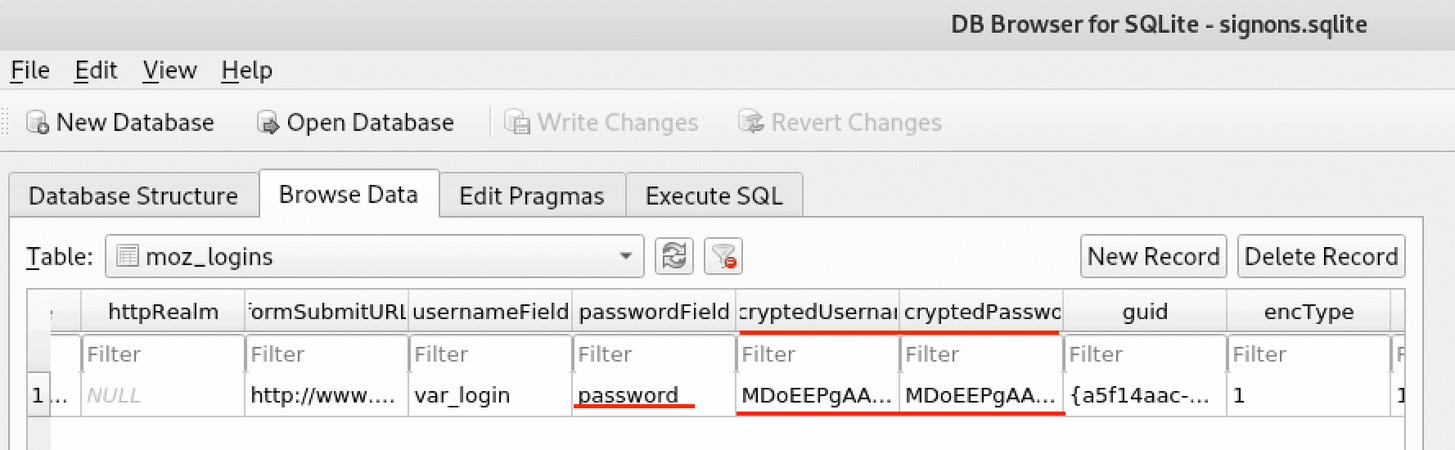Image resolution: width=1455 pixels, height=450 pixels.
Task: Open the Help menu
Action: (x=246, y=71)
